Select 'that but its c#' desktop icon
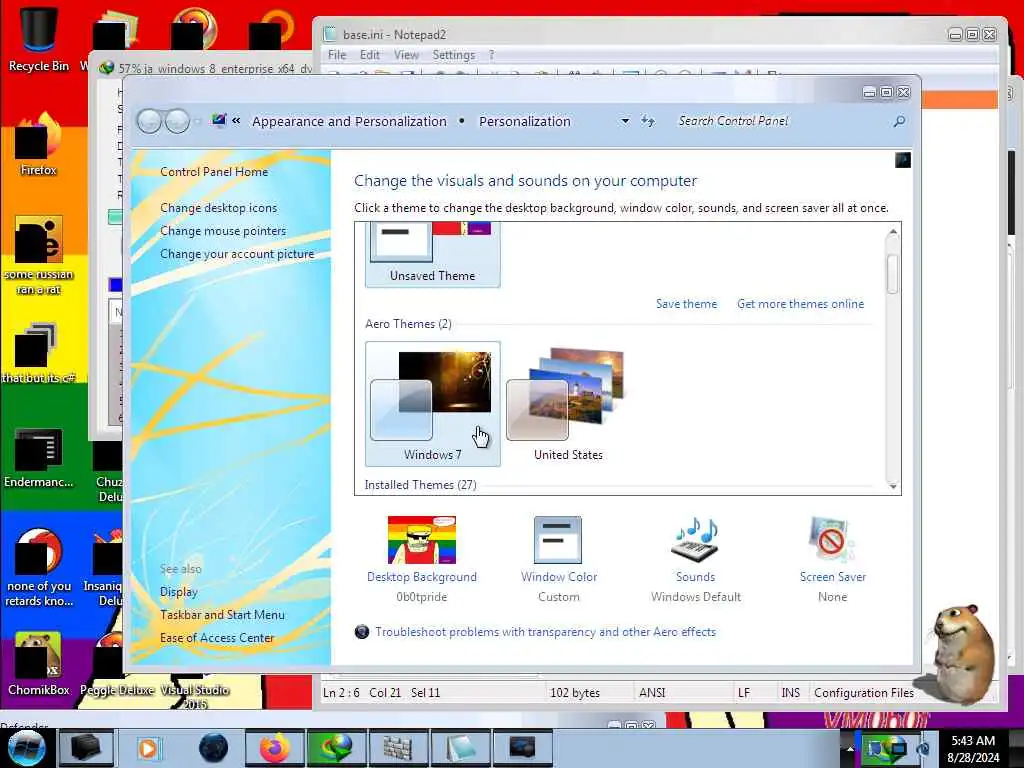This screenshot has height=768, width=1024. (39, 353)
